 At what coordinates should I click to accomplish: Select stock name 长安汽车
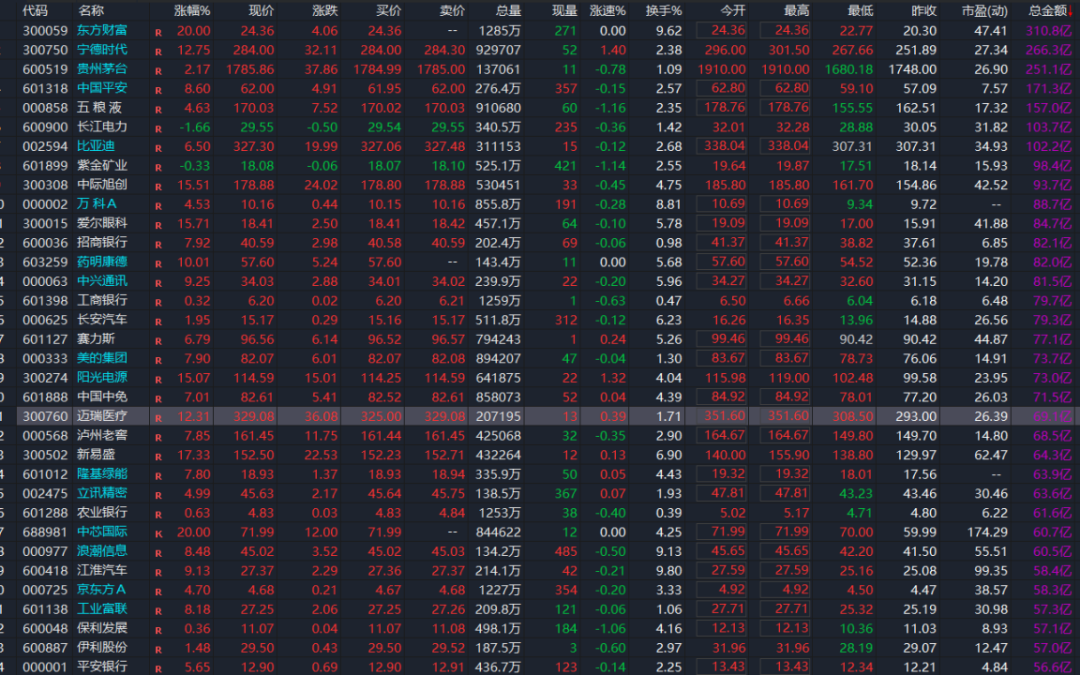102,320
